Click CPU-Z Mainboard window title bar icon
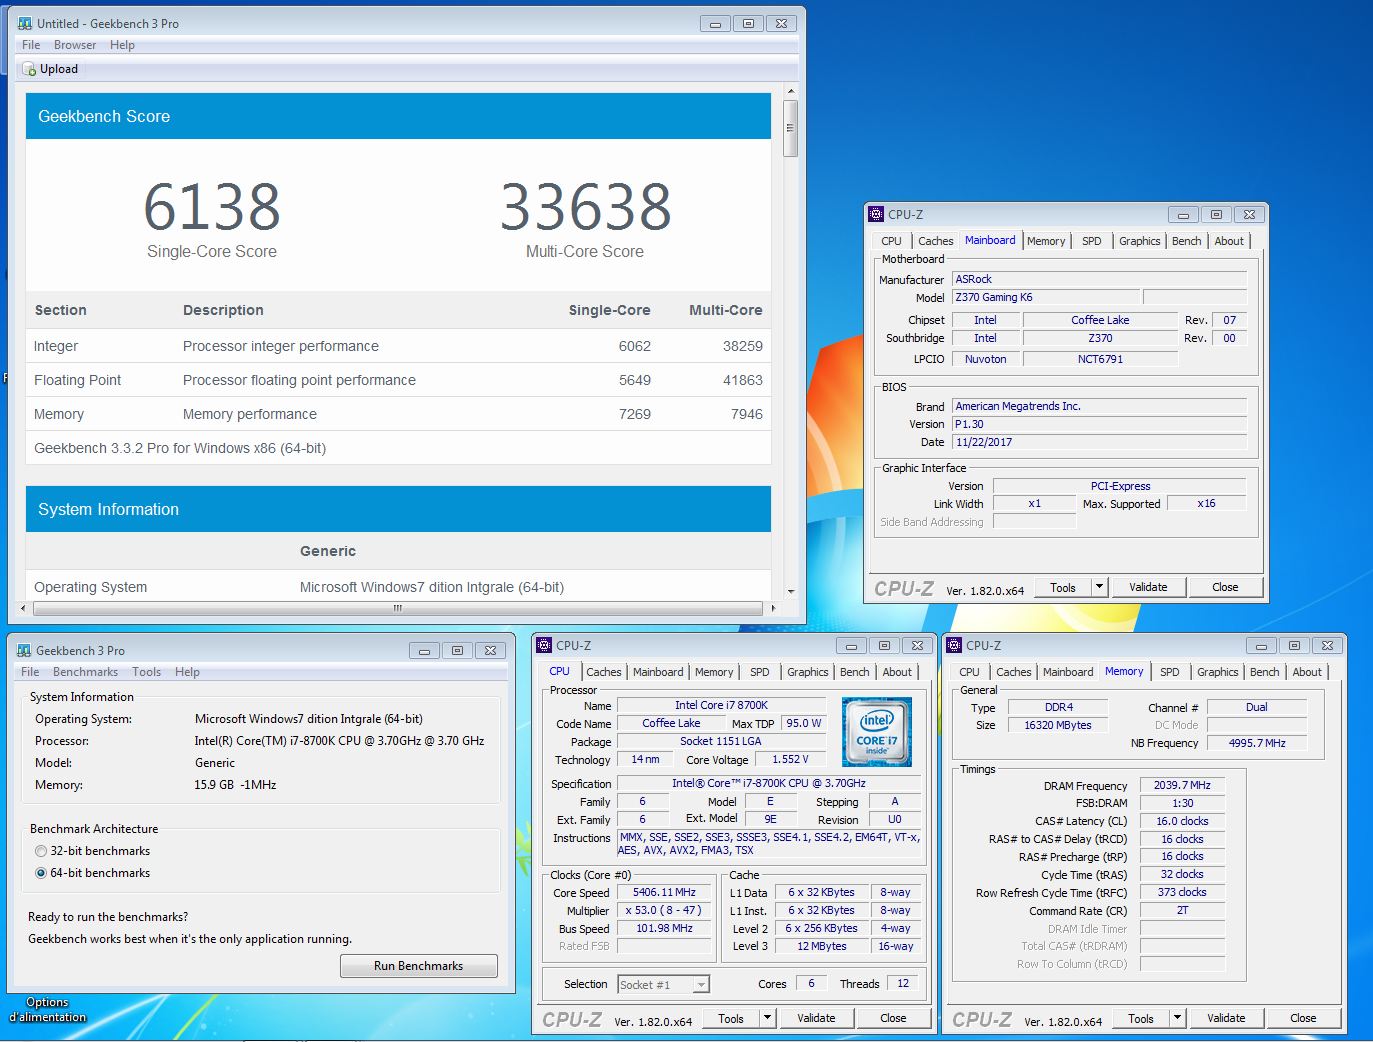 point(876,214)
